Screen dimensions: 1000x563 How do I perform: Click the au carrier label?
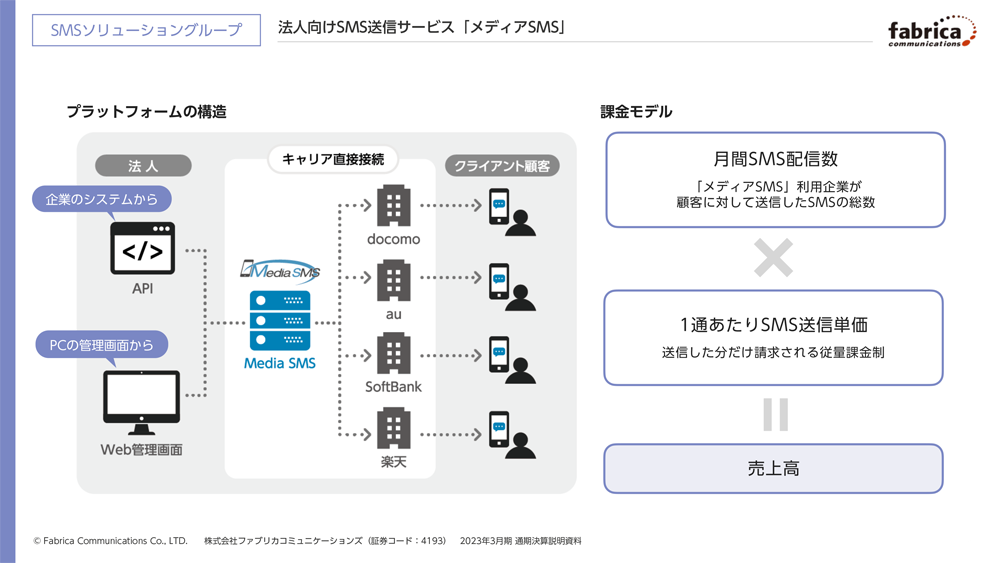point(393,314)
